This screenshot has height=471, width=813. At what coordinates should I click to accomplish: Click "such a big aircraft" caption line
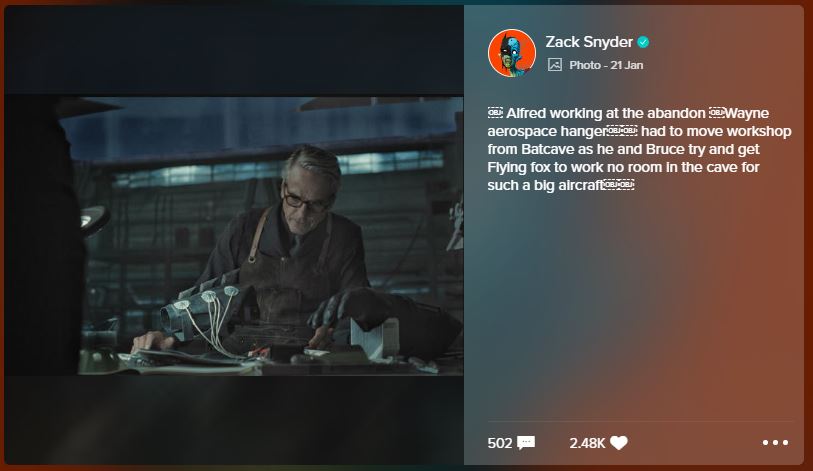click(546, 185)
